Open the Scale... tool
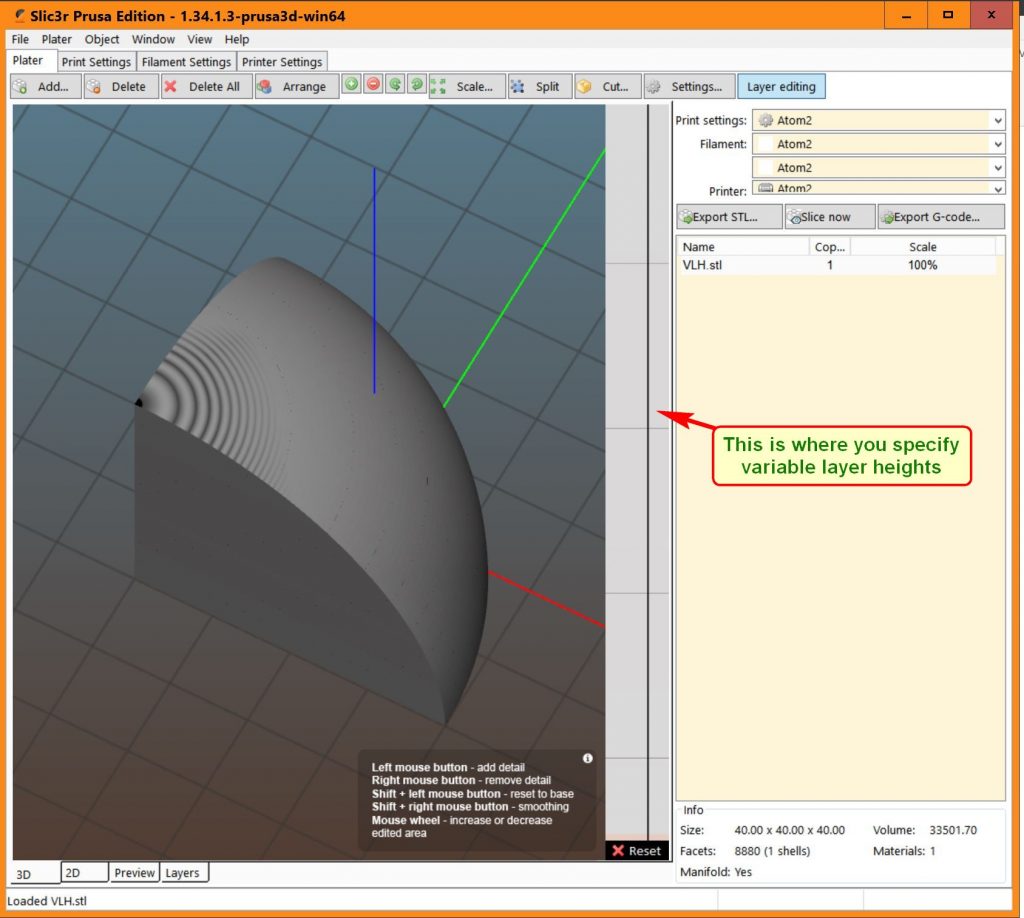 click(467, 86)
